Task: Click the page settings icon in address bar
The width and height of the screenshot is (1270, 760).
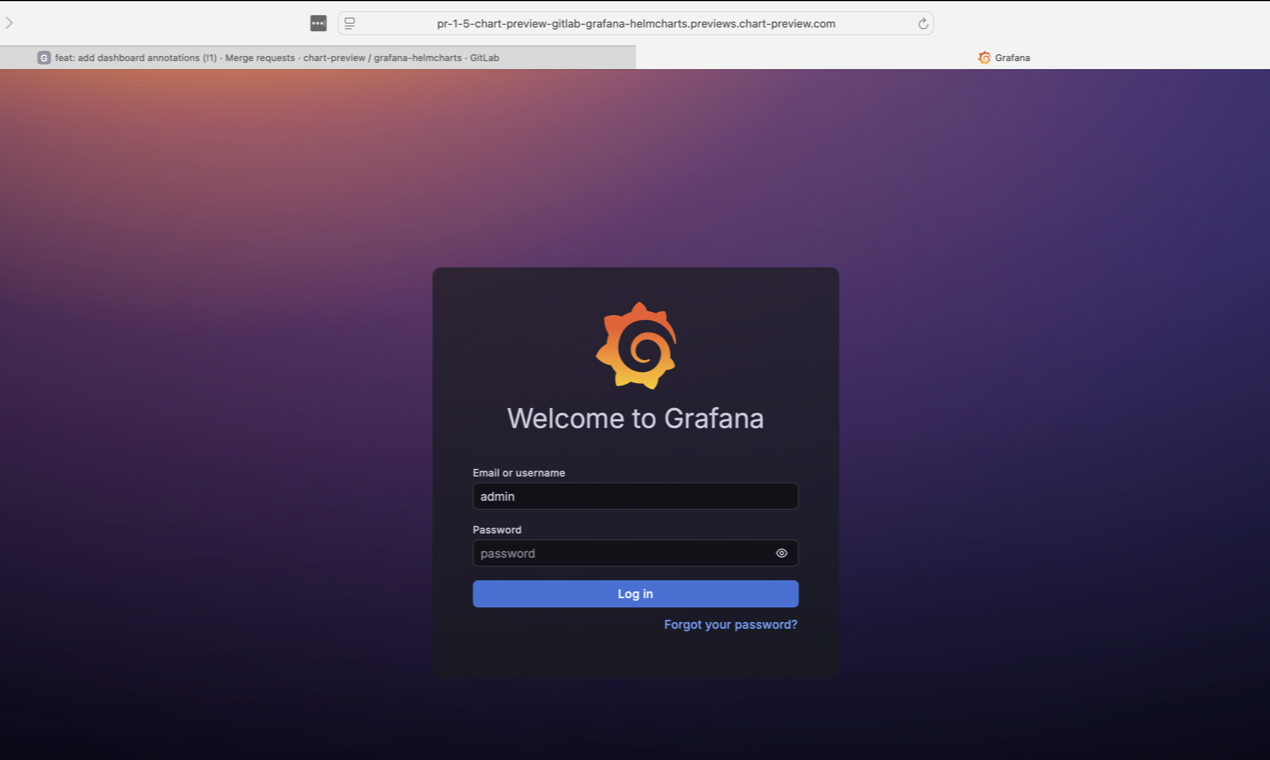Action: [x=349, y=23]
